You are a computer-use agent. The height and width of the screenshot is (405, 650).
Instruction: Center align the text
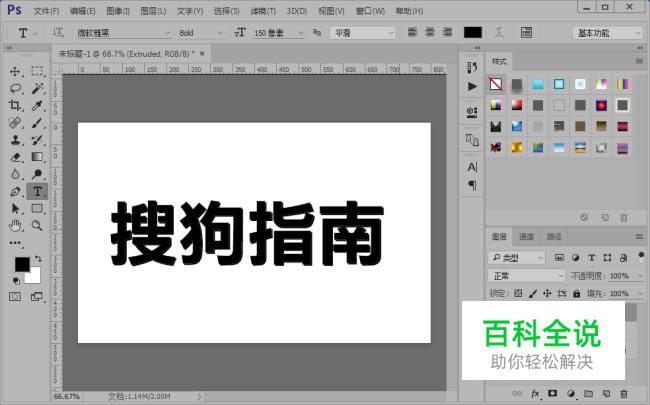[430, 32]
